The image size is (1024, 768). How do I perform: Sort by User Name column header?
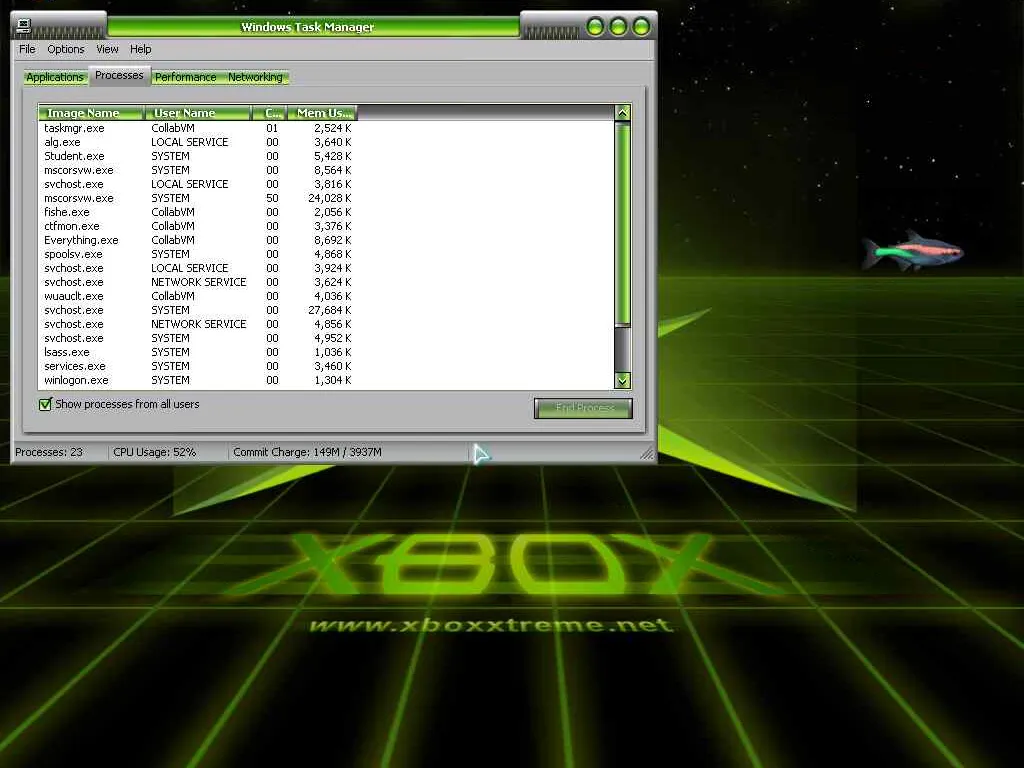pos(198,113)
